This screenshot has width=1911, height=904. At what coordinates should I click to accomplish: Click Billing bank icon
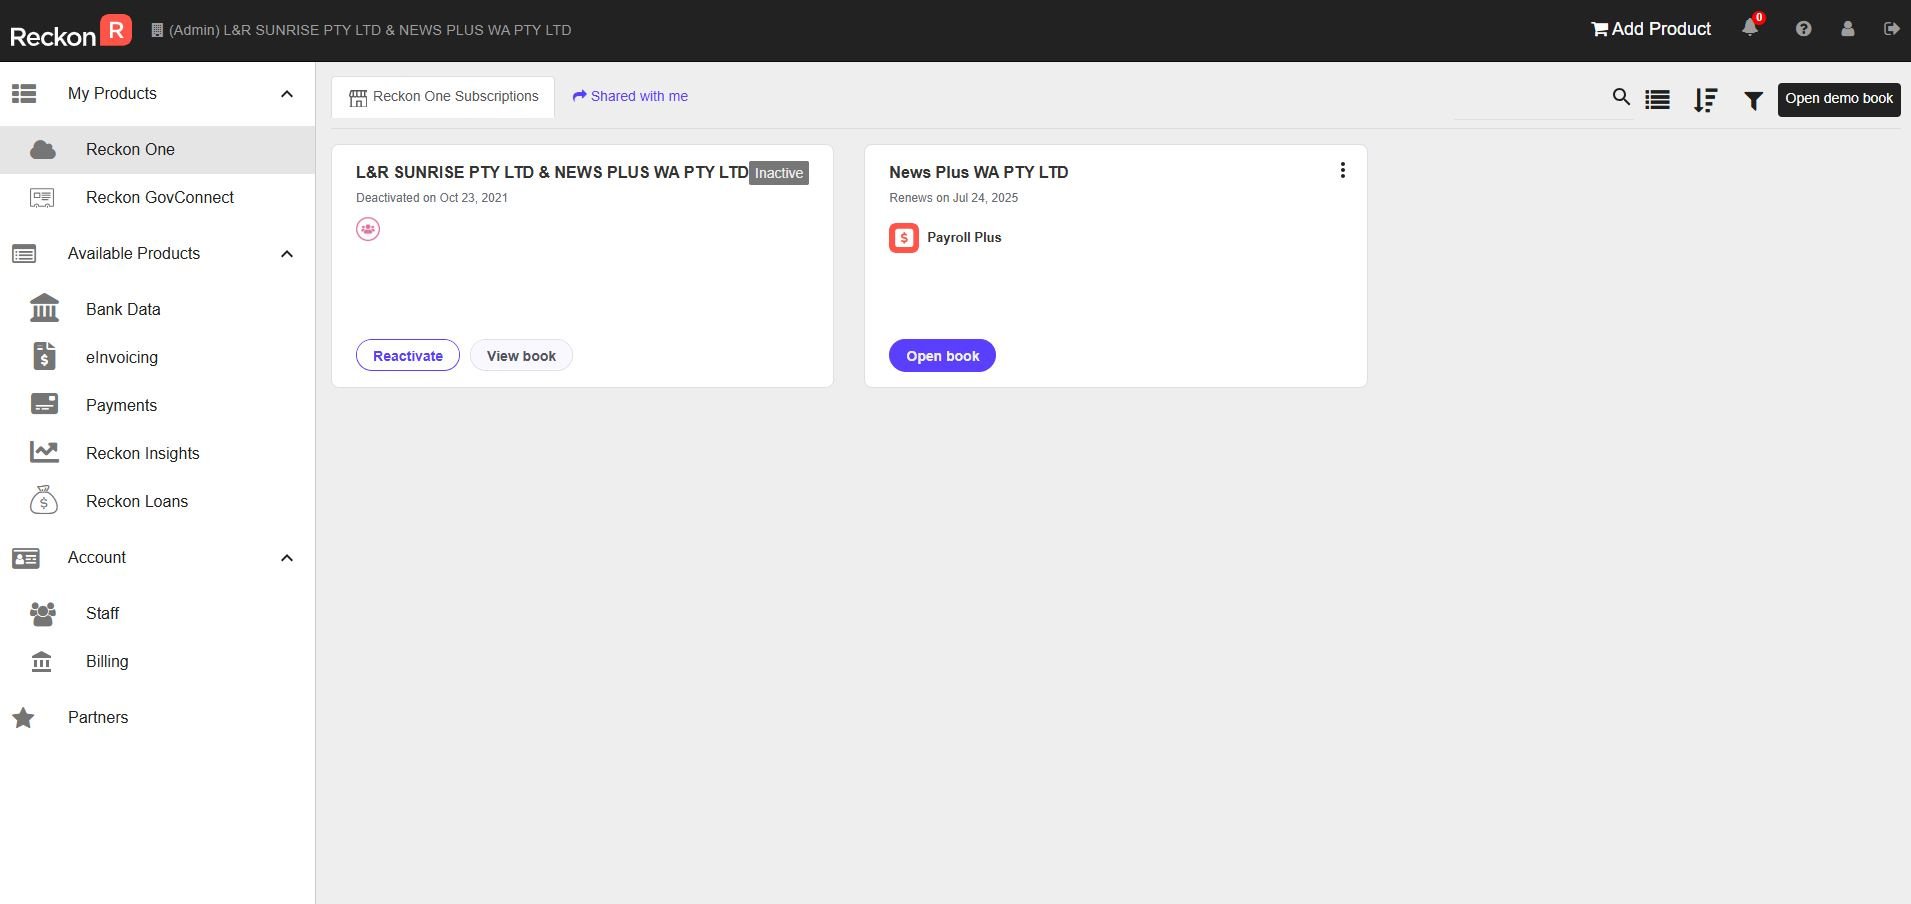pyautogui.click(x=42, y=662)
